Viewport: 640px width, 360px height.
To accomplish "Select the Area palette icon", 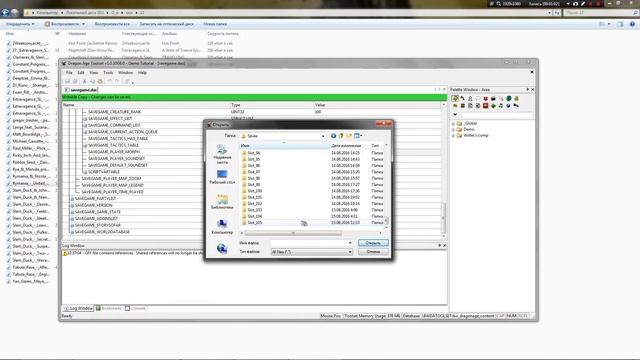I will 455,98.
